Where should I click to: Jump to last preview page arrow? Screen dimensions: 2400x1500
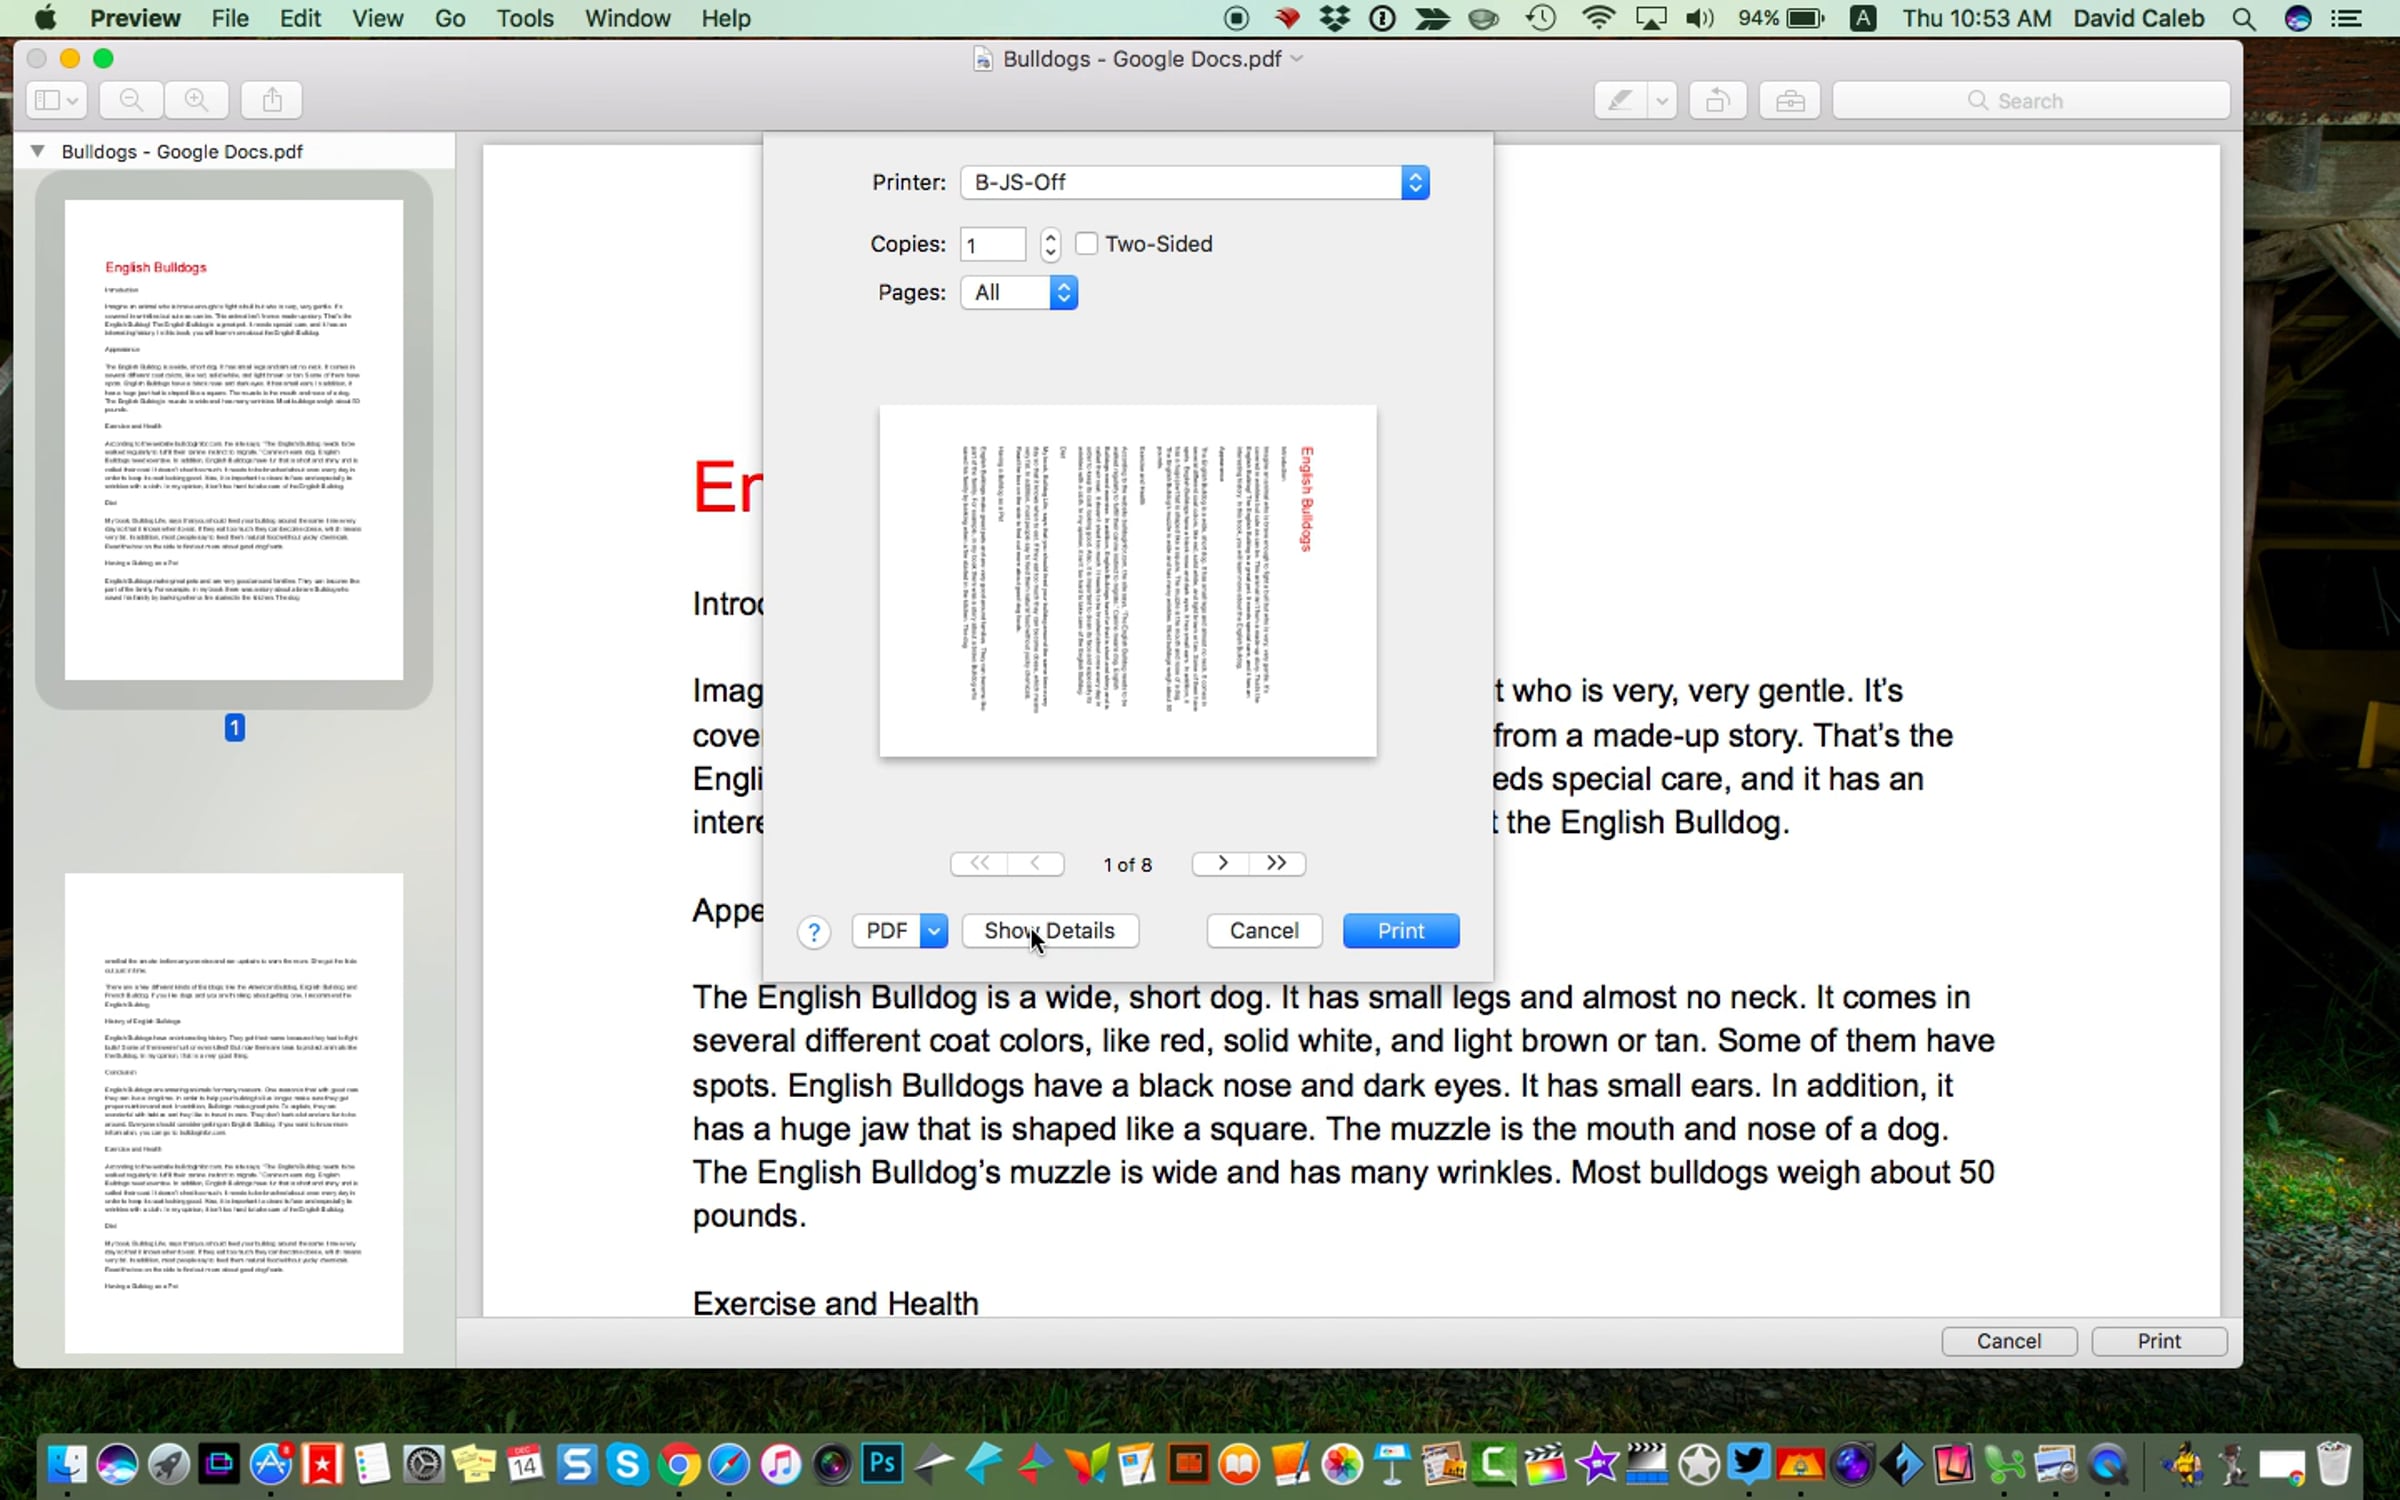(x=1276, y=863)
